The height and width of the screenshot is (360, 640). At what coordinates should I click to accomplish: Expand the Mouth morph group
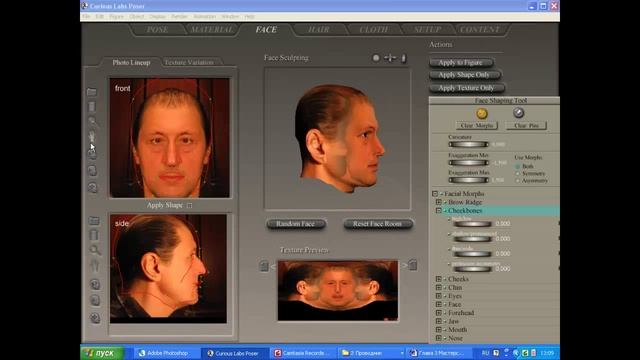439,330
